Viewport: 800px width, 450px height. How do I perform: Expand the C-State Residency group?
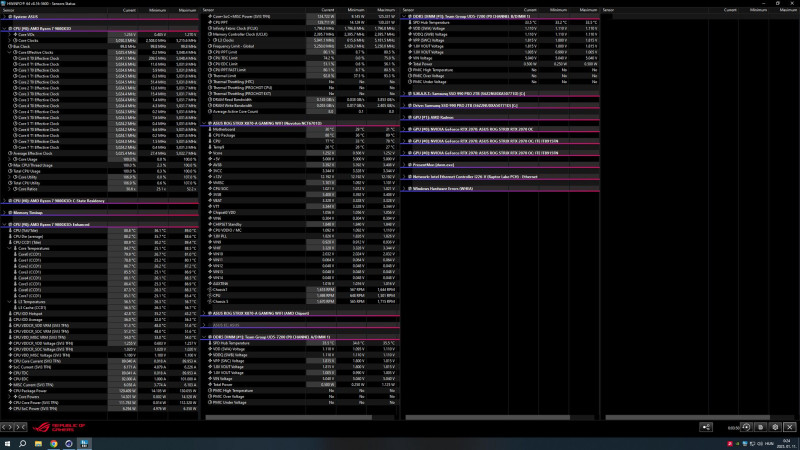click(x=5, y=201)
